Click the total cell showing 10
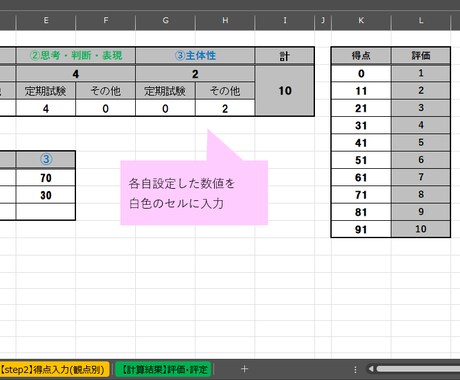The image size is (460, 380). point(285,91)
